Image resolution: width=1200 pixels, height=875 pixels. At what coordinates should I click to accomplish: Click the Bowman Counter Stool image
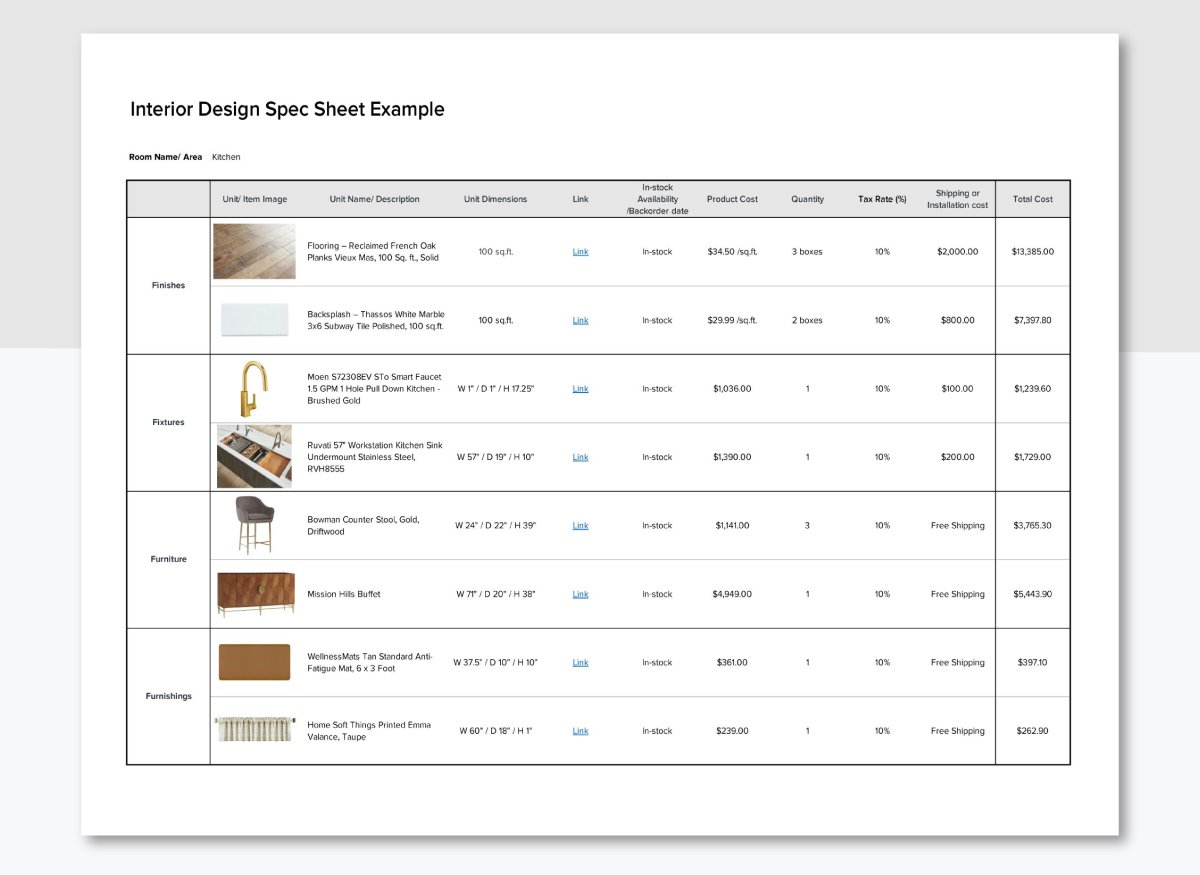(x=254, y=525)
